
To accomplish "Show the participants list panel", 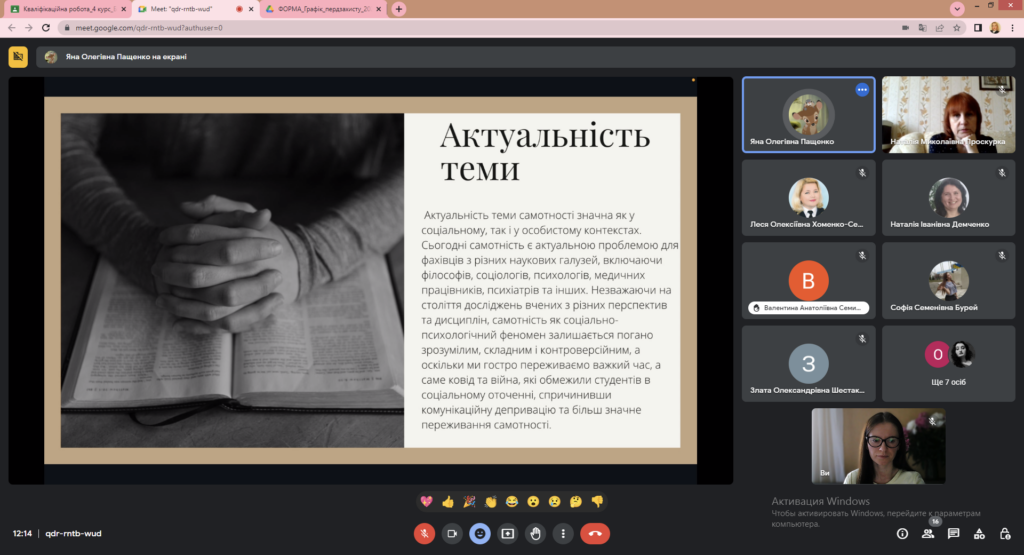I will coord(929,534).
